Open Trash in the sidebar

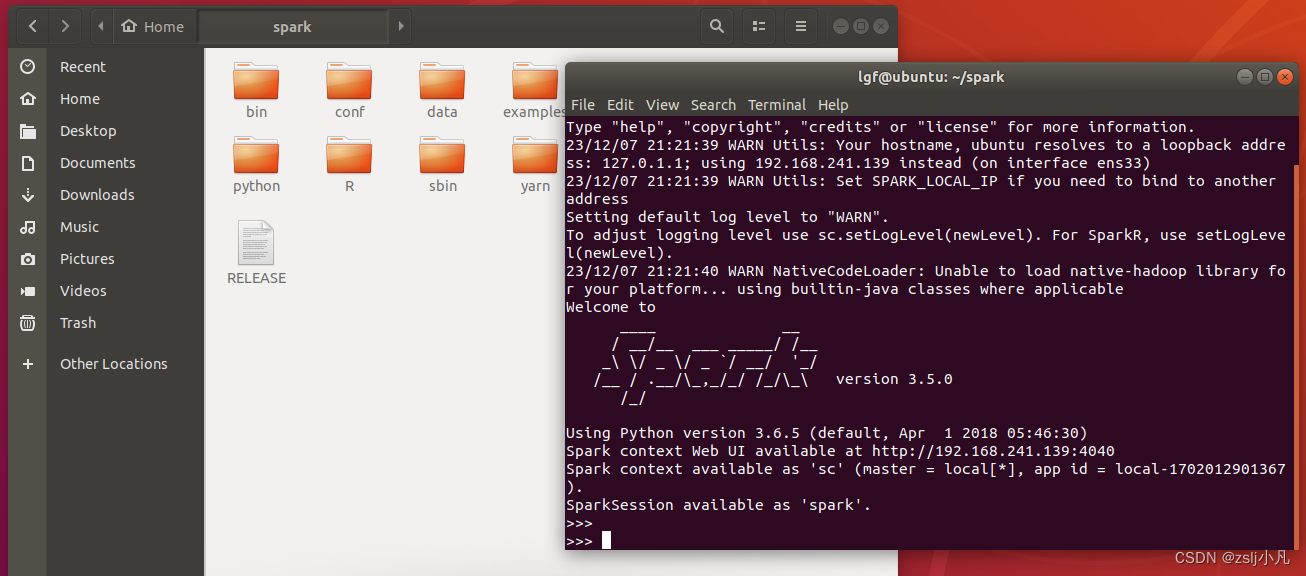[78, 323]
